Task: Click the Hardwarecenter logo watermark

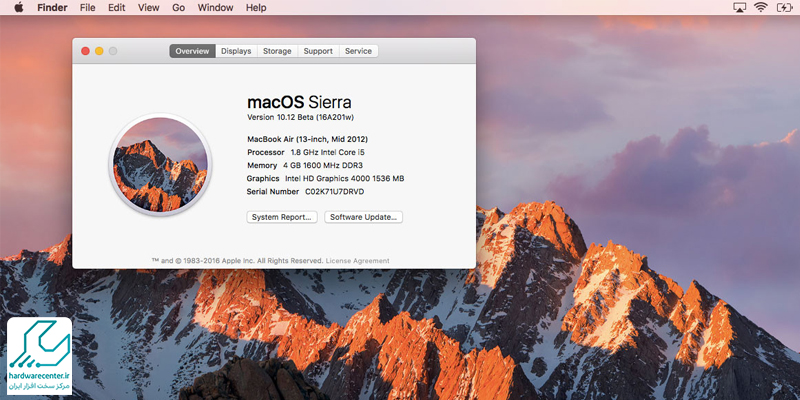Action: 38,356
